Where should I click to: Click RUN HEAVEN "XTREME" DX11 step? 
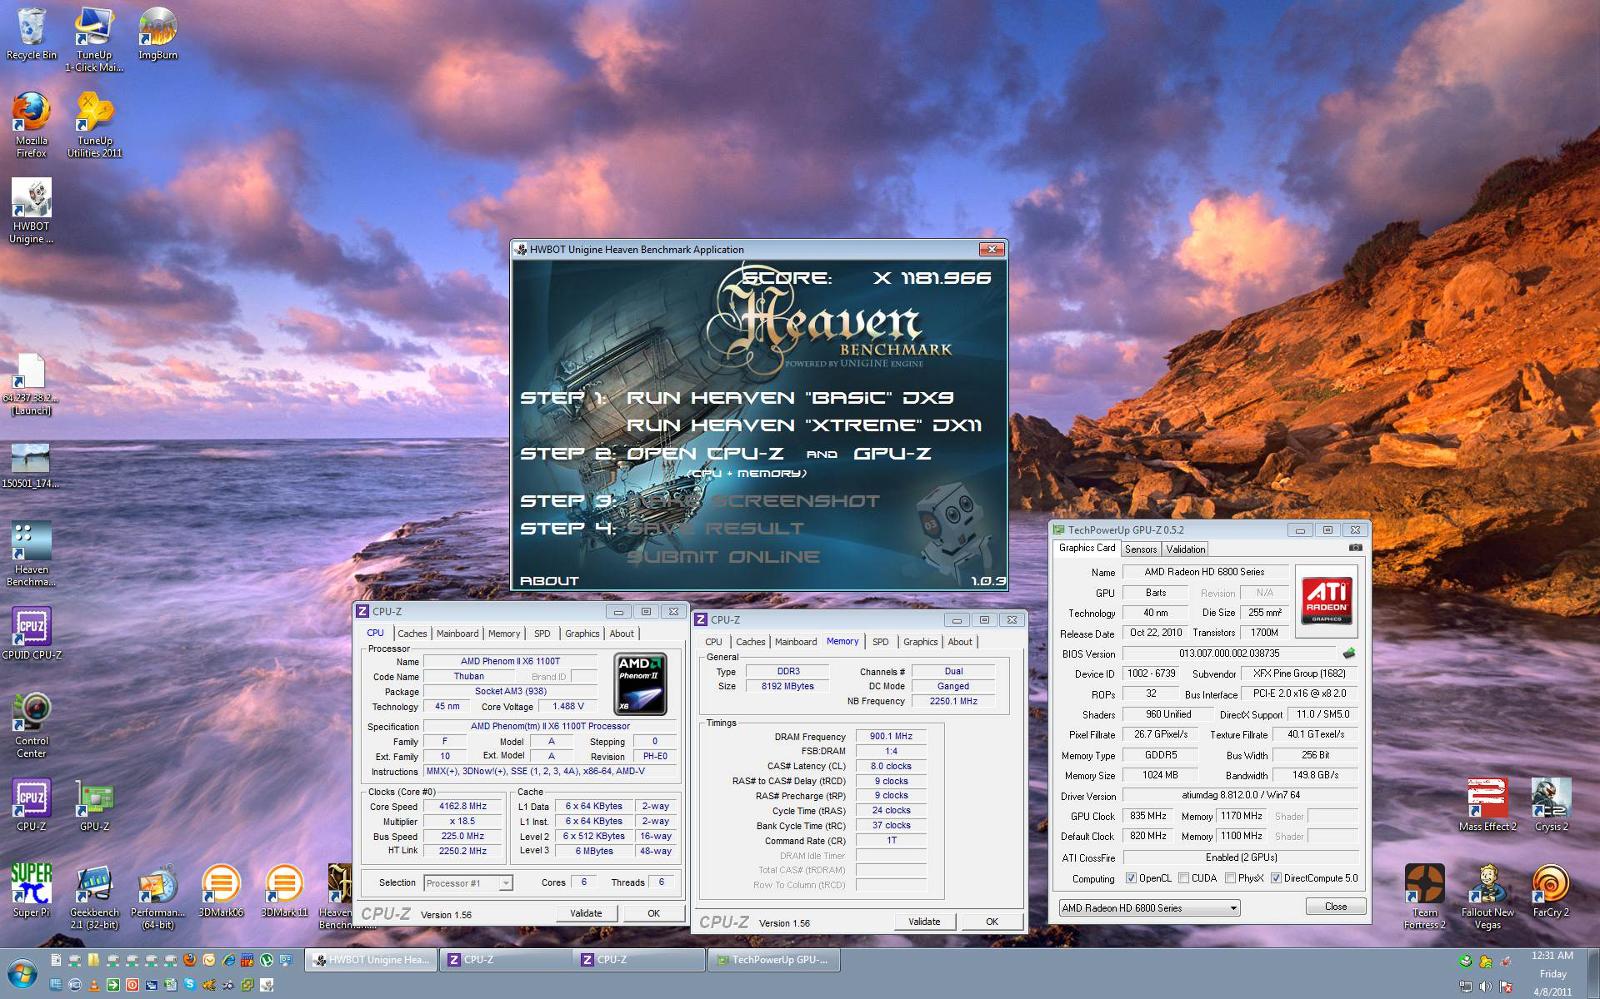(804, 425)
